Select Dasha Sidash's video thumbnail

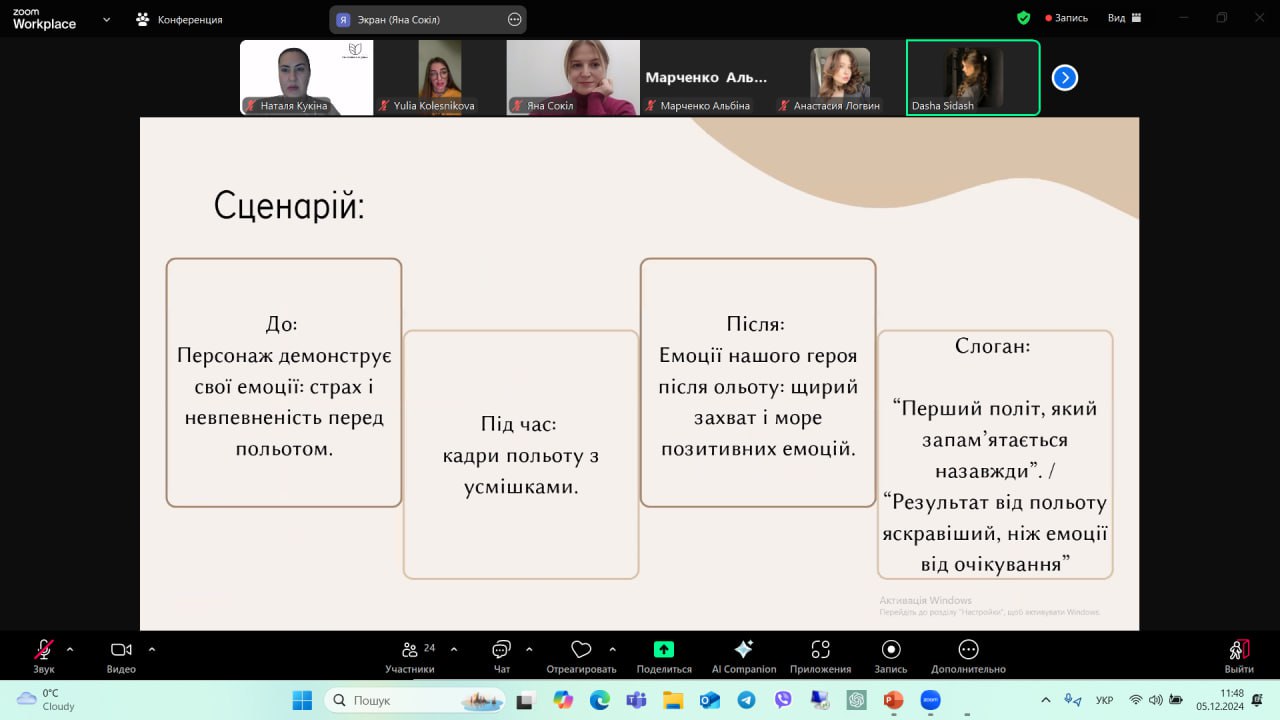[973, 77]
